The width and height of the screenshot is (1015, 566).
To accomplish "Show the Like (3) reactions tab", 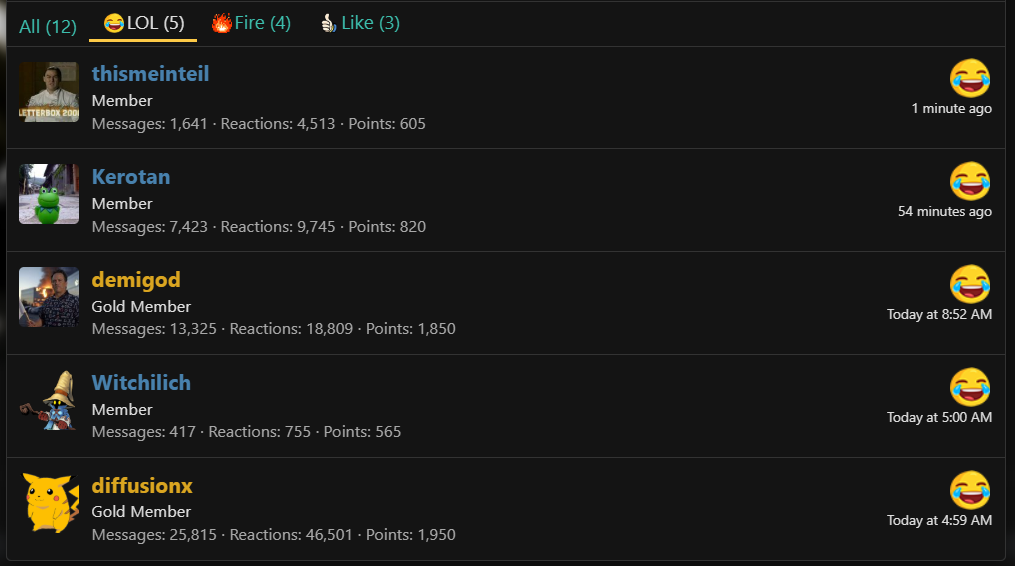I will click(x=359, y=23).
